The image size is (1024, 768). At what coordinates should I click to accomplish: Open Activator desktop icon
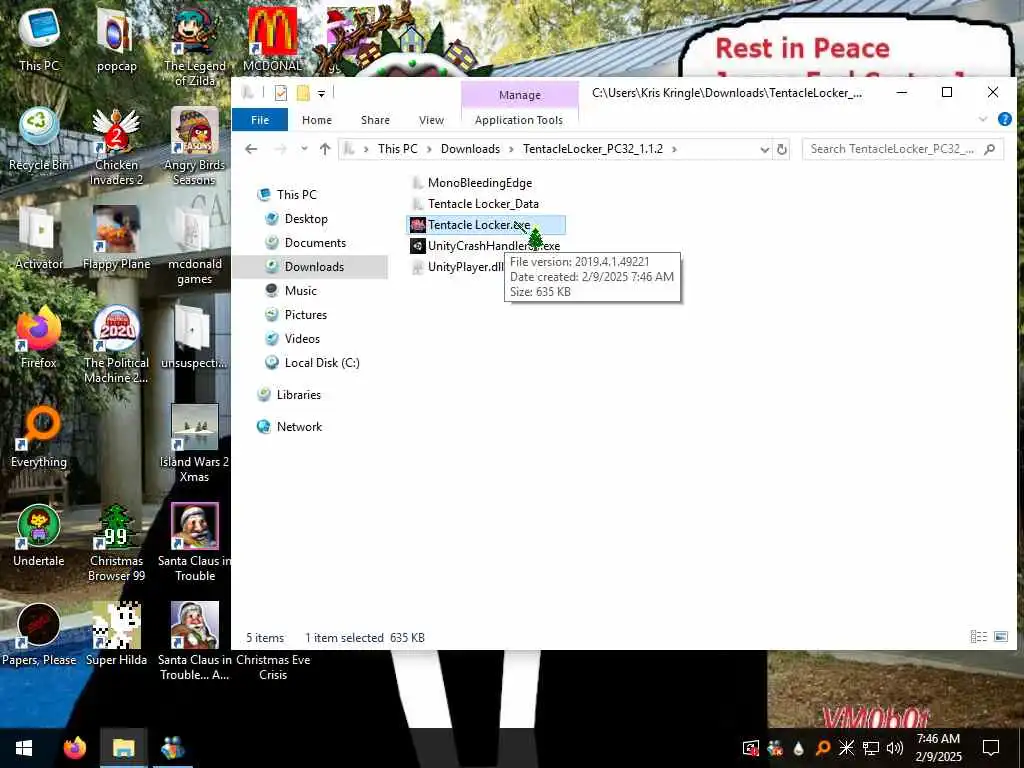[x=39, y=238]
